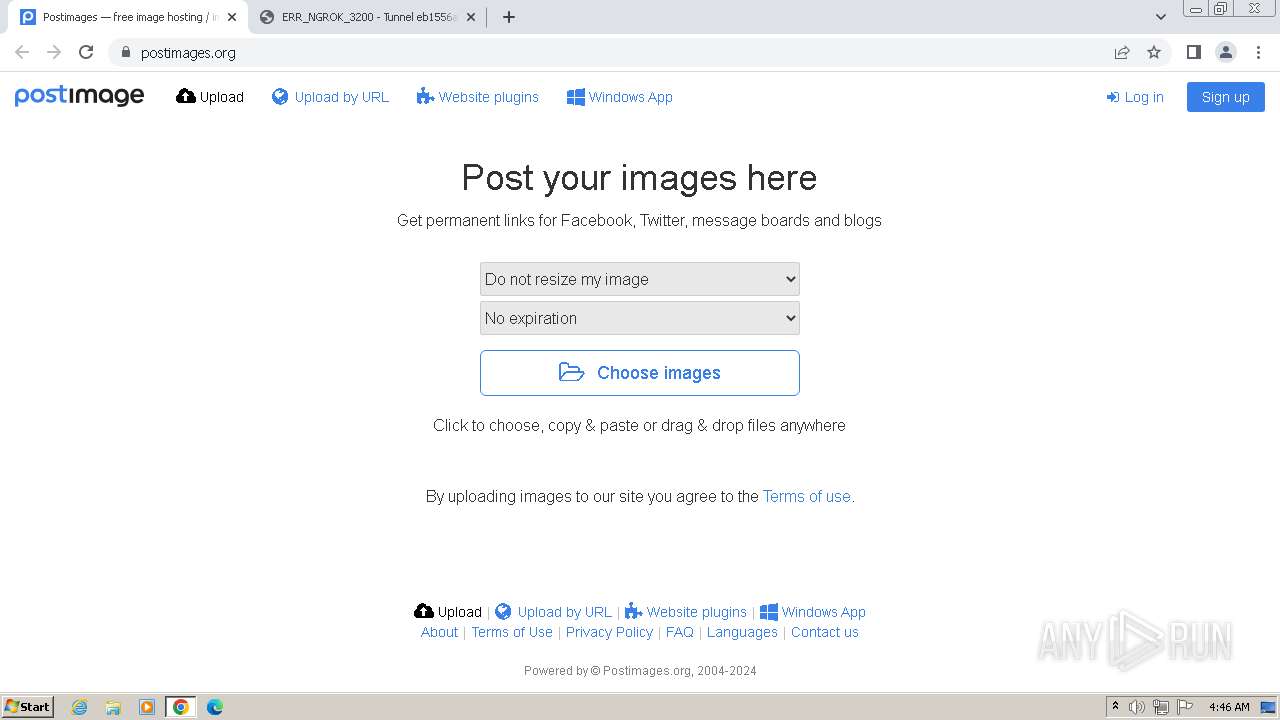Expand the 'Do not resize my image' dropdown
The width and height of the screenshot is (1280, 720).
coord(640,279)
